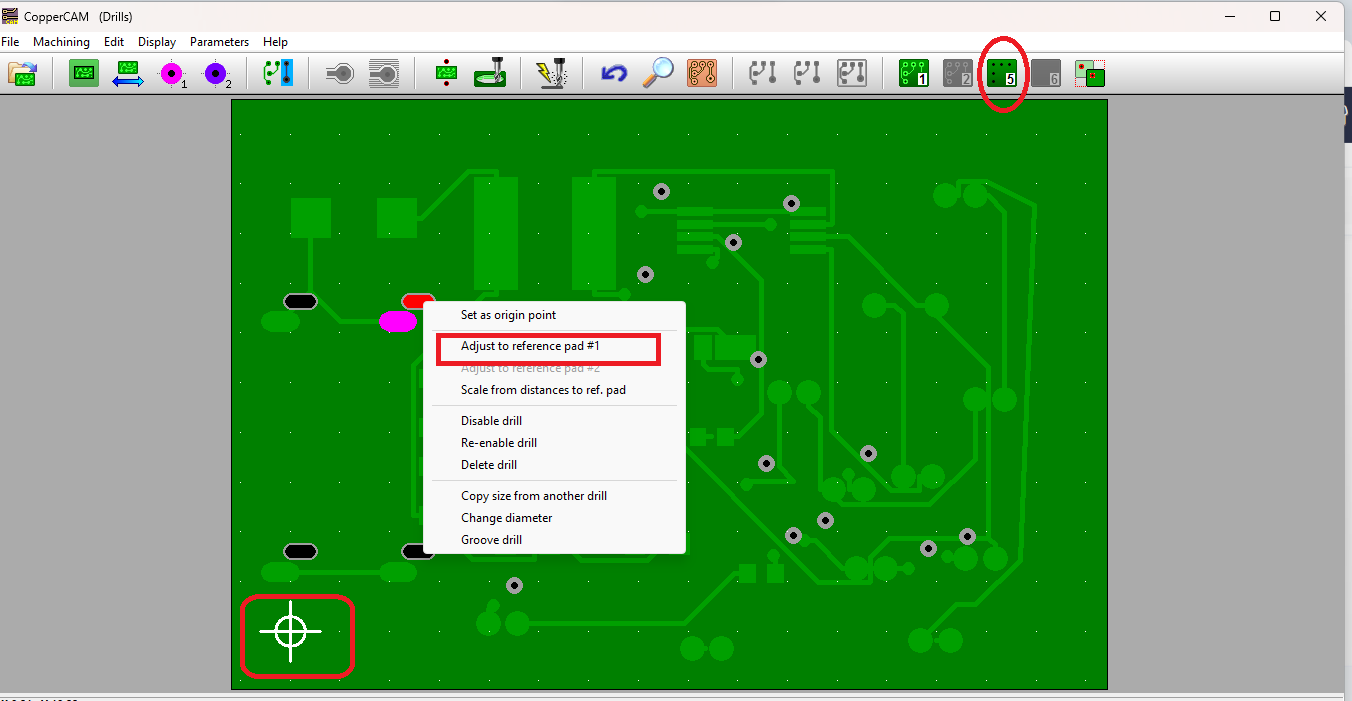Click the overlapping layers with red dots icon
Image resolution: width=1352 pixels, height=701 pixels.
[x=1090, y=73]
